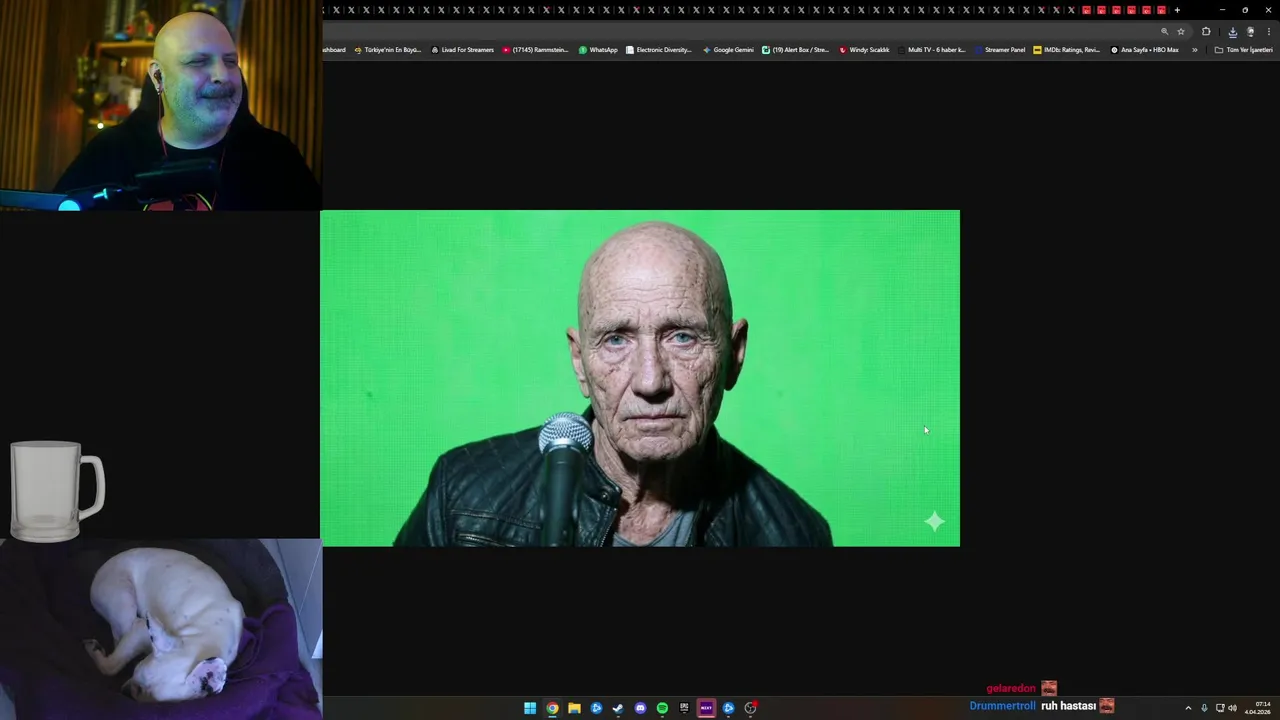
Task: Open the purple NEXT app in taskbar
Action: tap(706, 708)
